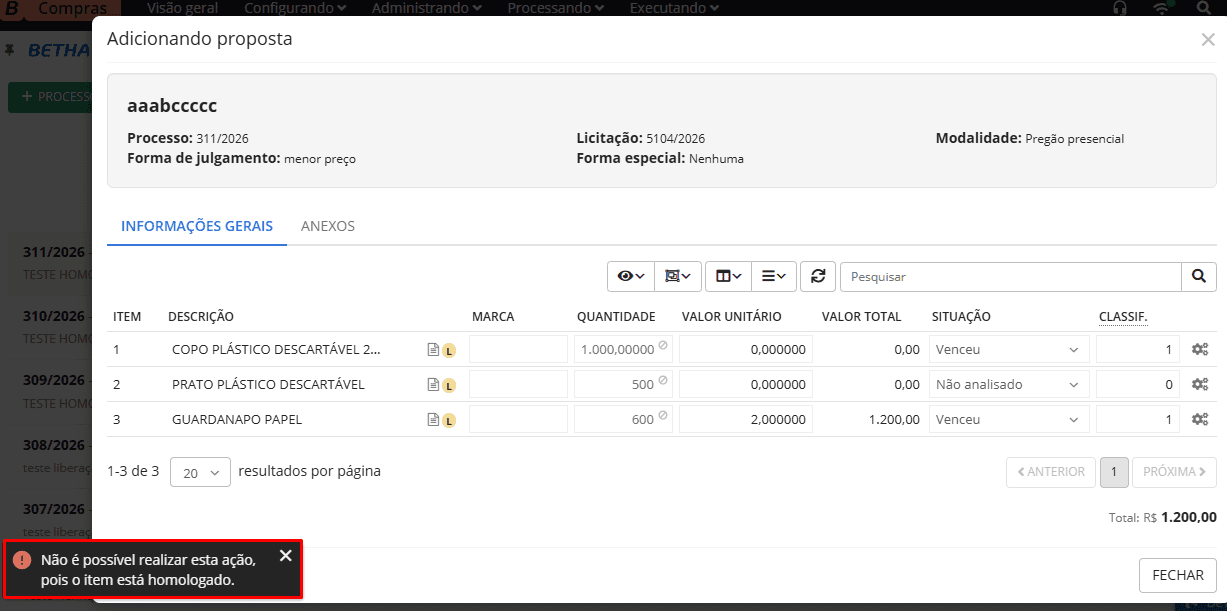Click the FECHAR button
Image resolution: width=1227 pixels, height=611 pixels.
1177,576
